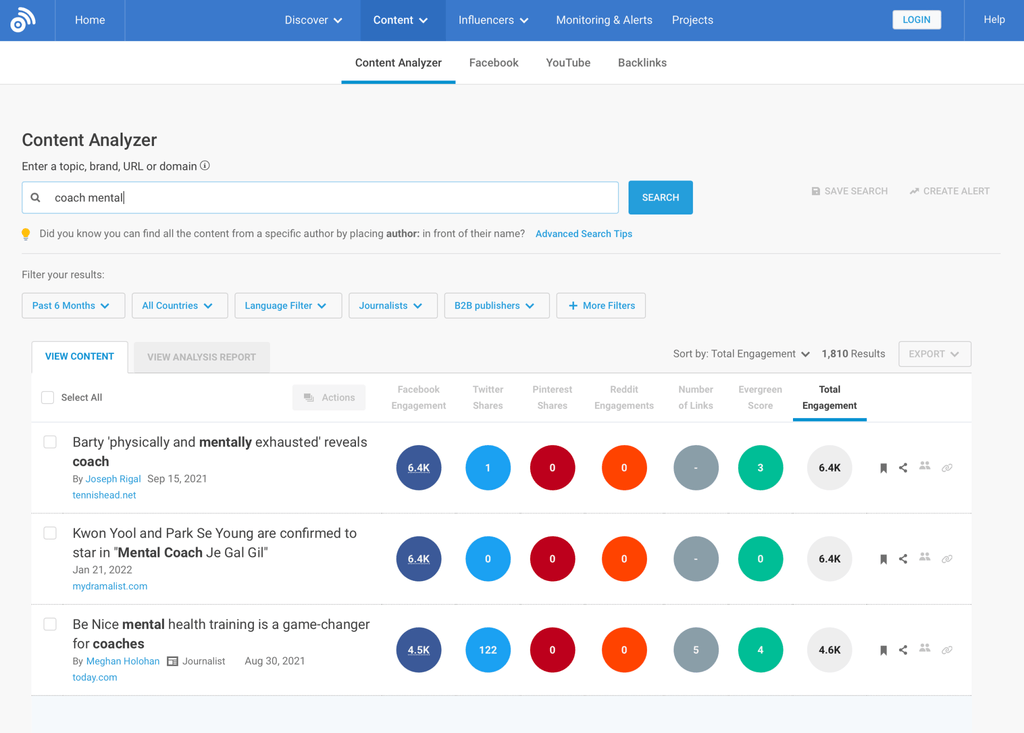View sharers of the Barty article

pyautogui.click(x=925, y=466)
